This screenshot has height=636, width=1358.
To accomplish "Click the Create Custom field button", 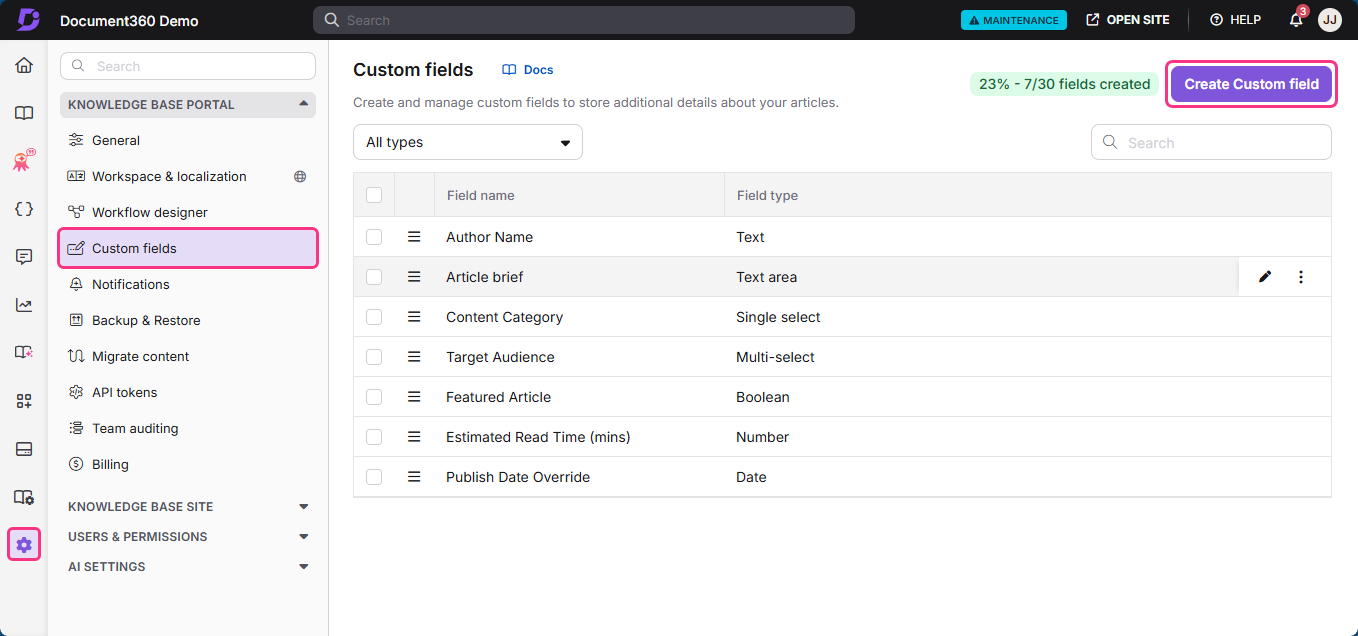I will [x=1251, y=83].
